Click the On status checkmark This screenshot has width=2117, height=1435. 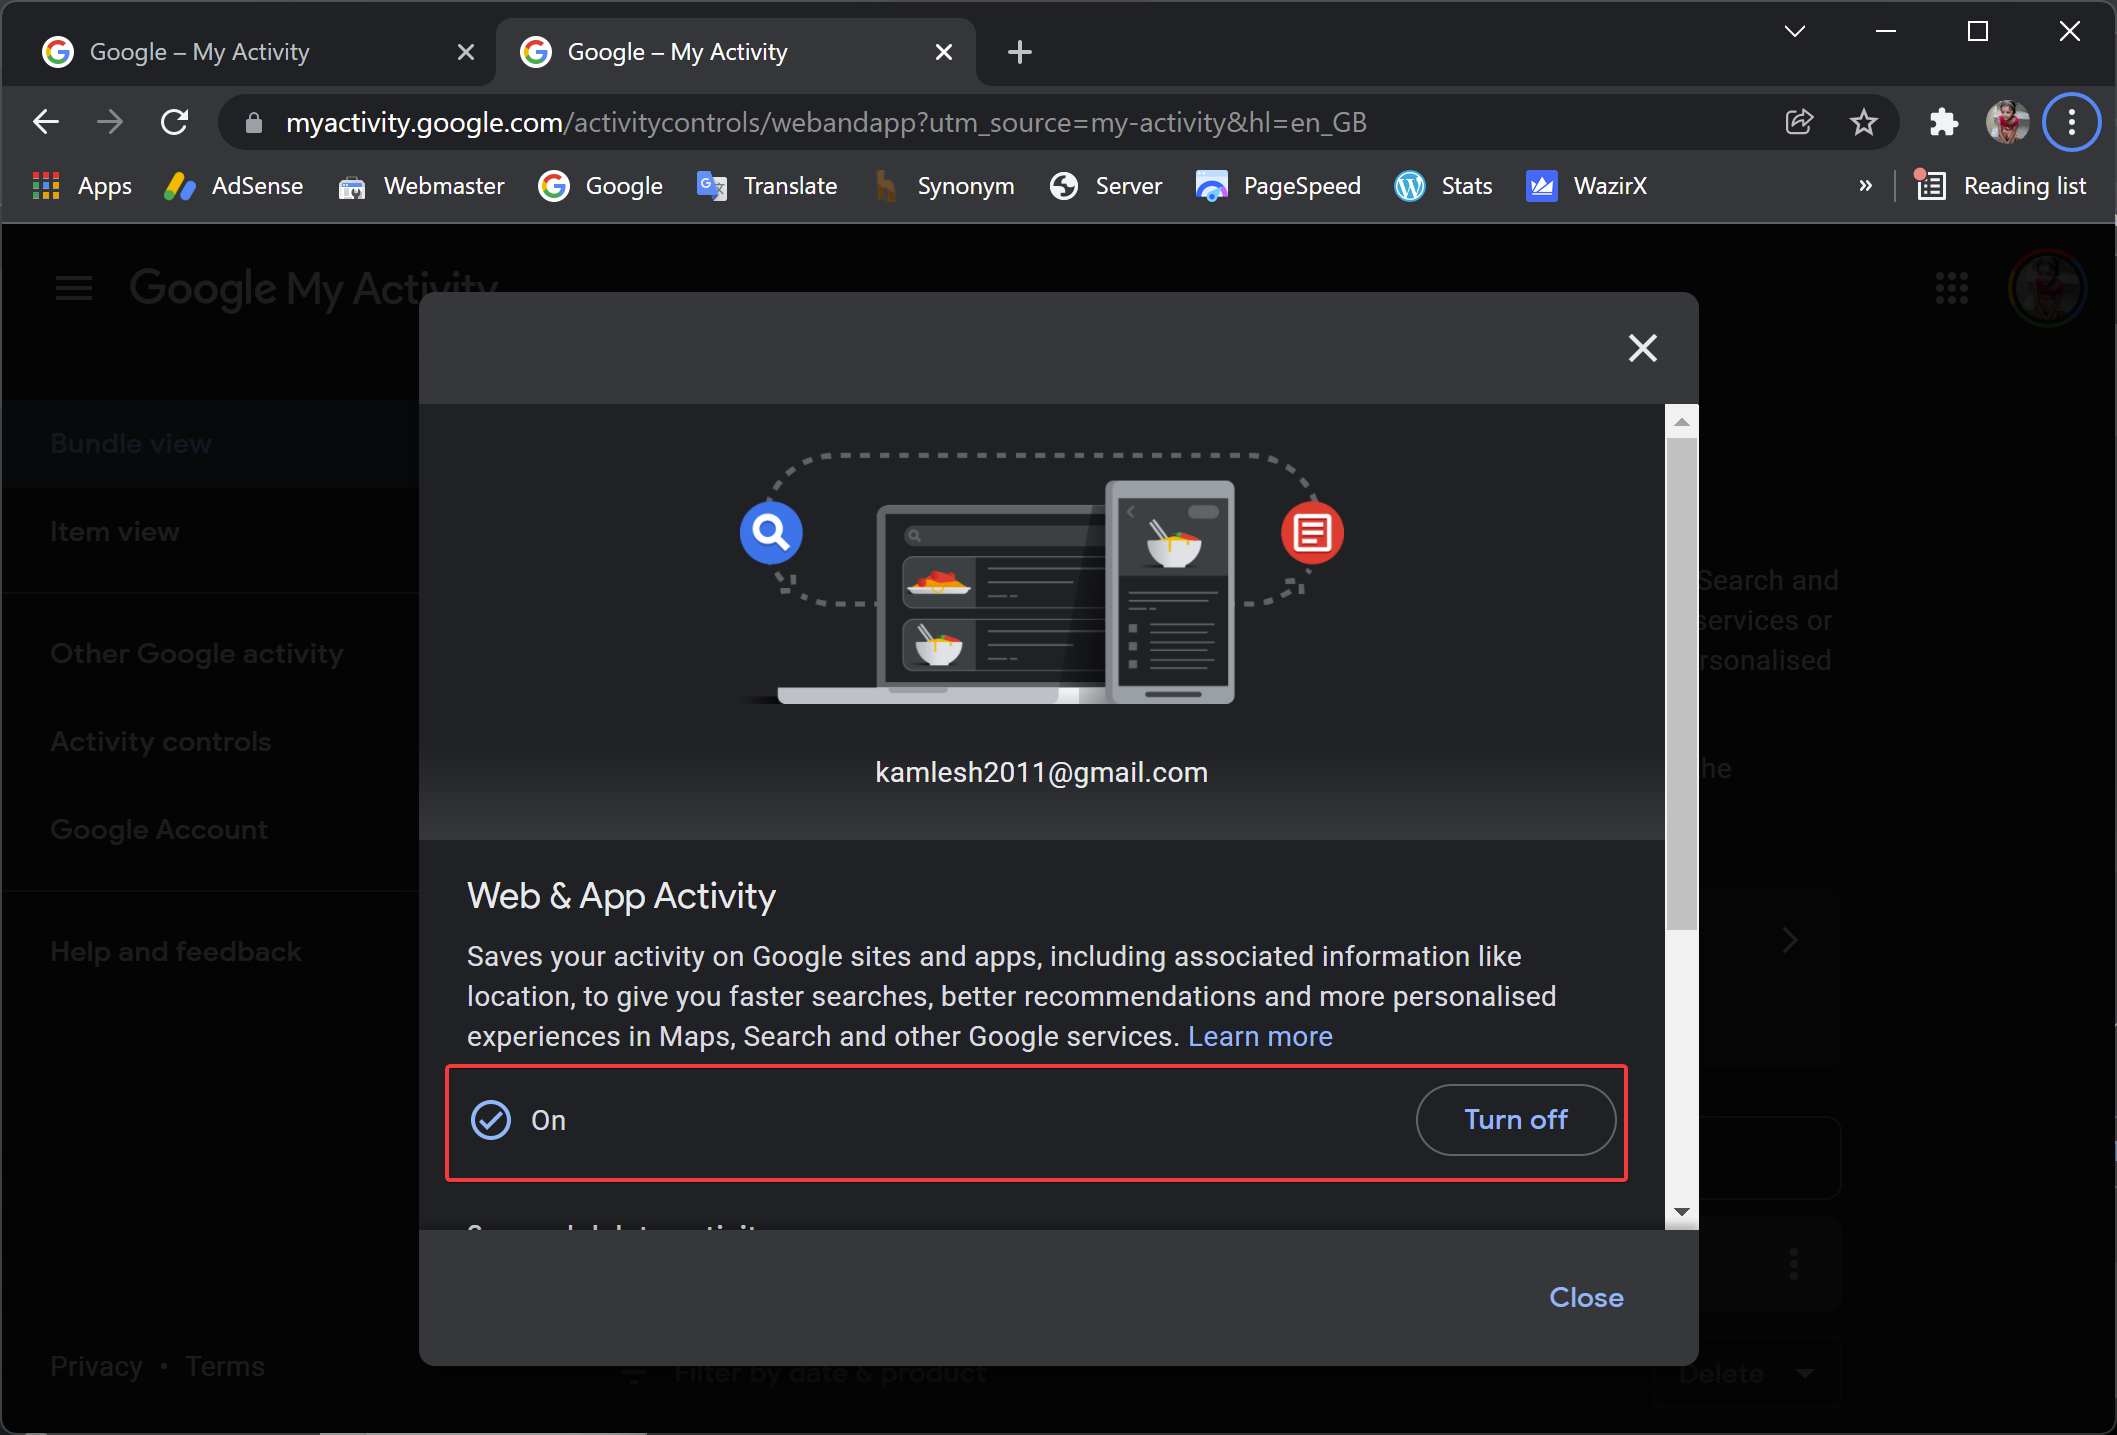tap(491, 1120)
